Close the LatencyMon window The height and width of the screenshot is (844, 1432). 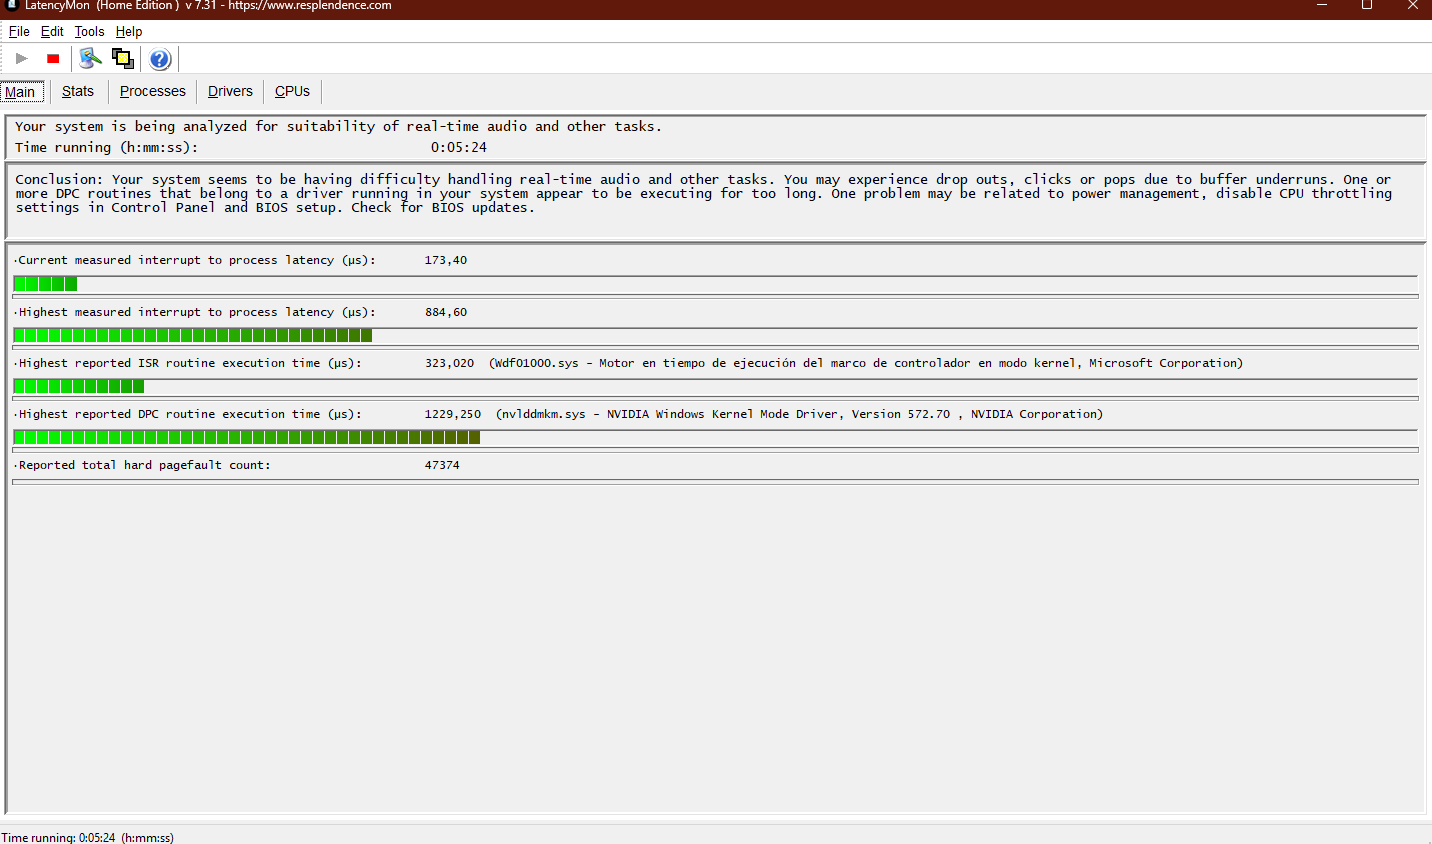1412,6
